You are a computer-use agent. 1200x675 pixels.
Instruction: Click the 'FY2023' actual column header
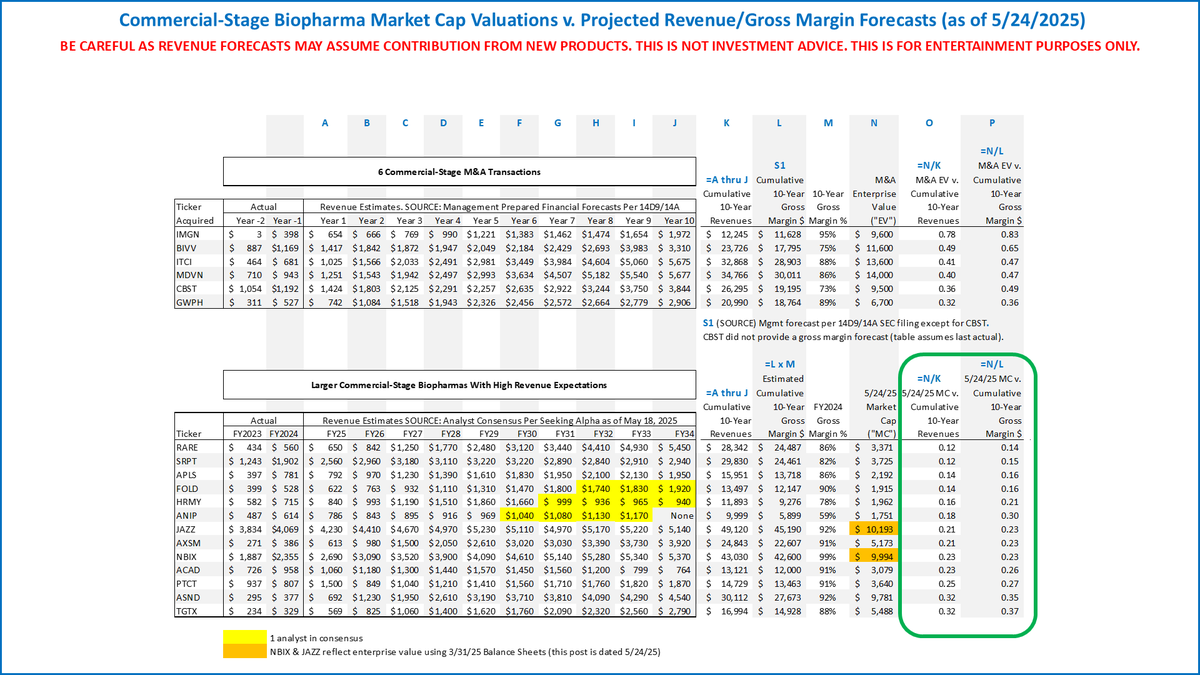tap(250, 434)
